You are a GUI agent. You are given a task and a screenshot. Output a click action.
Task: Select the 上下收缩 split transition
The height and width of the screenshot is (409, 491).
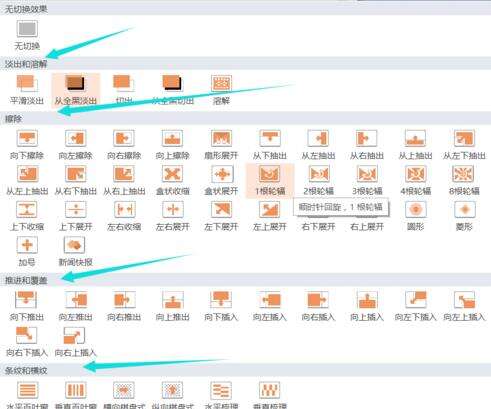click(27, 216)
